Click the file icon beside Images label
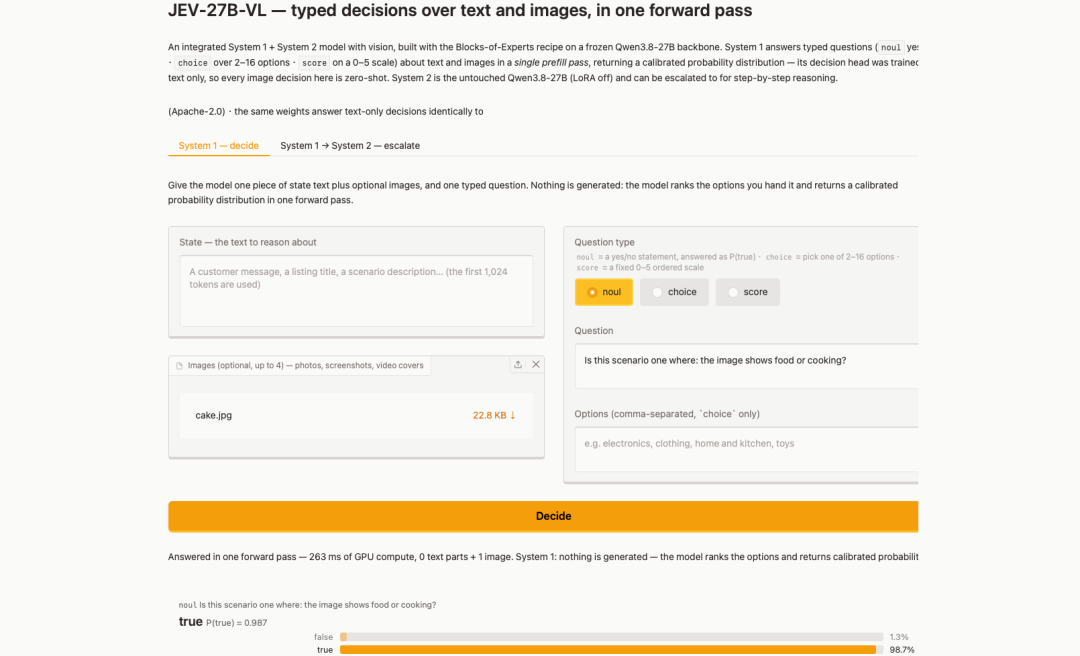The height and width of the screenshot is (656, 1080). 180,366
